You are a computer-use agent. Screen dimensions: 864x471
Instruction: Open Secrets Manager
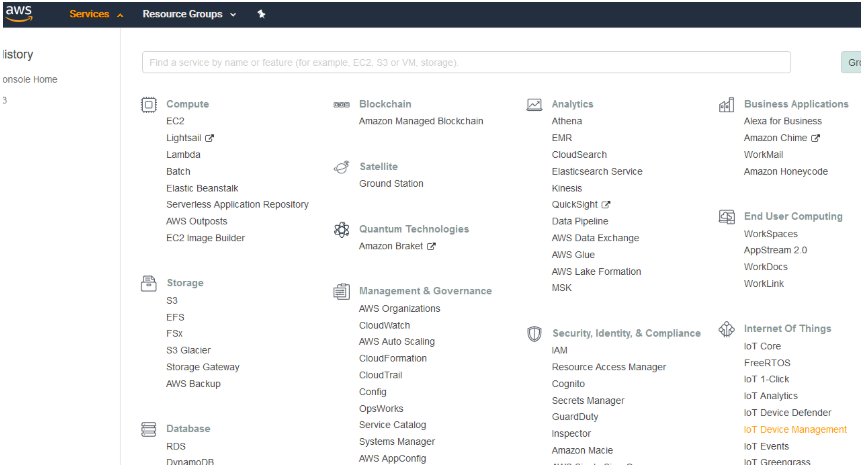click(588, 400)
